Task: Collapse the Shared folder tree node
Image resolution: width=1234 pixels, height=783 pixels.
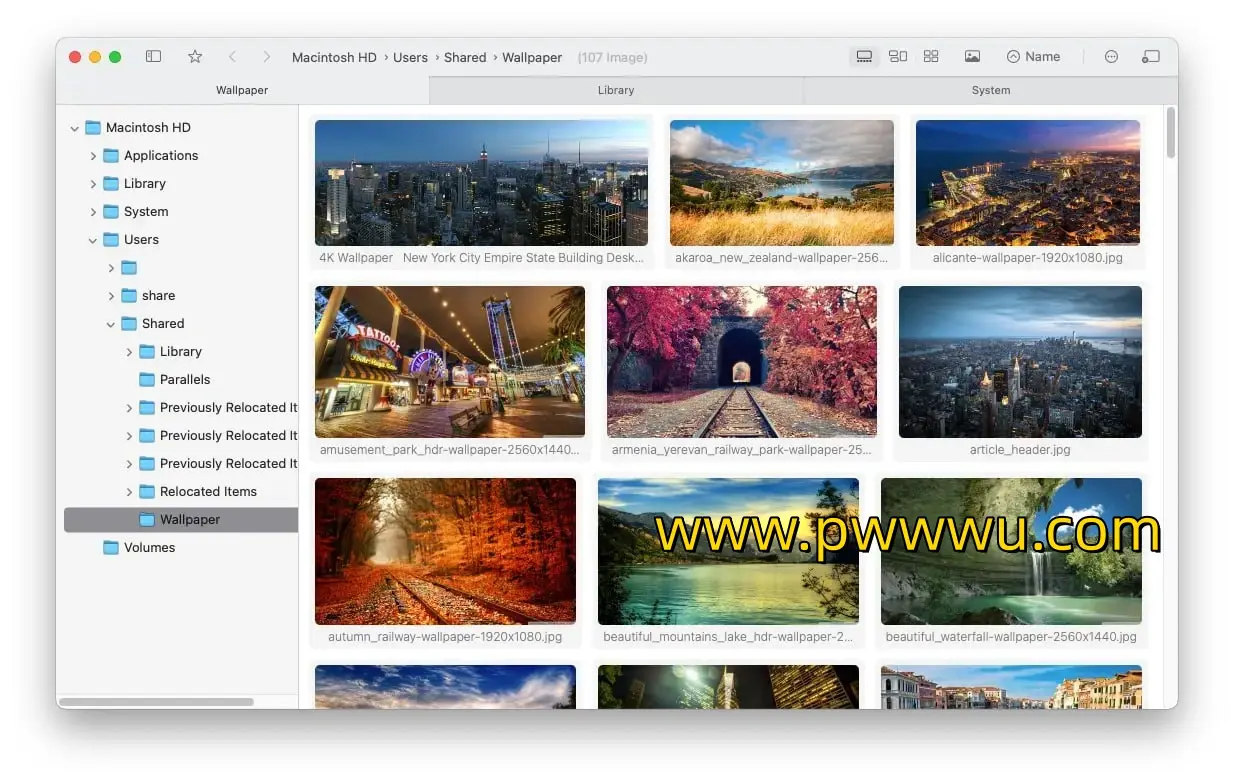Action: pos(111,324)
